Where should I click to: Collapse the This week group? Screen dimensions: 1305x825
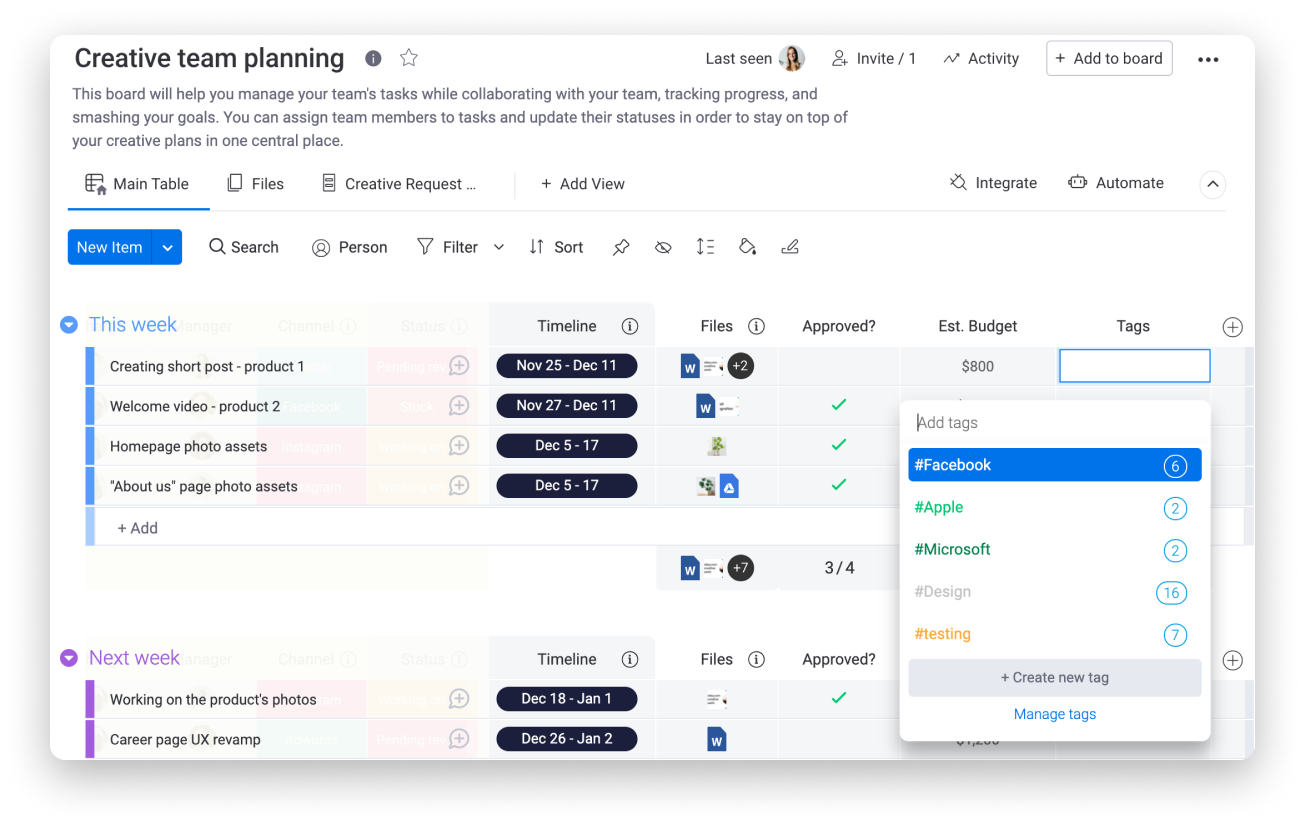pyautogui.click(x=69, y=325)
